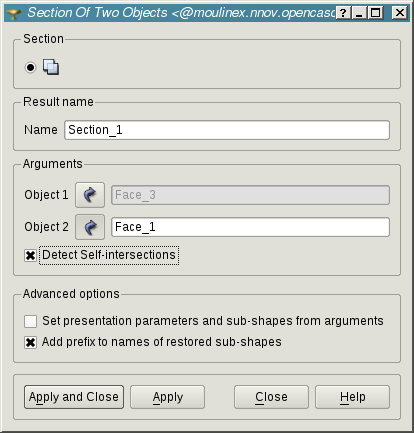Click the Close button at bottom
The width and height of the screenshot is (414, 433).
click(271, 397)
